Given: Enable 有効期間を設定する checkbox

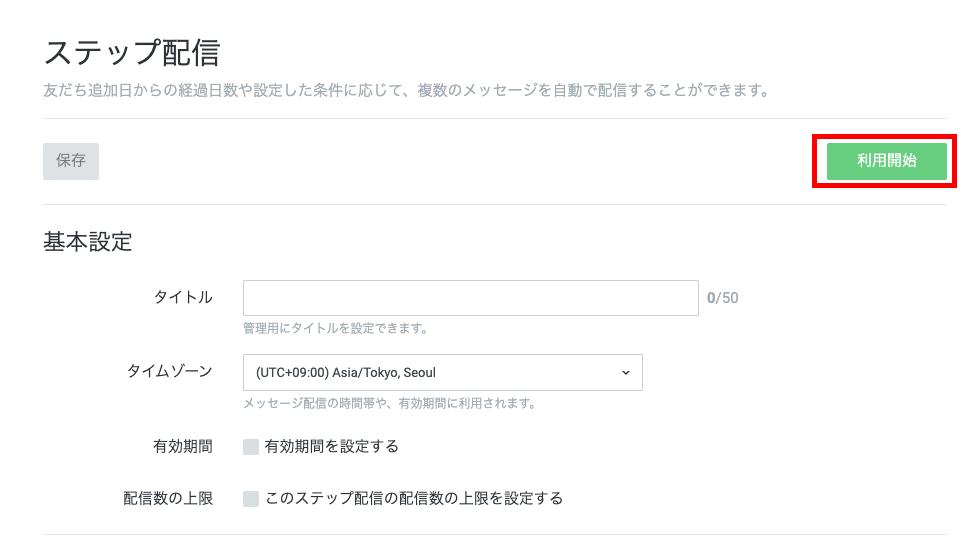Looking at the screenshot, I should pos(251,447).
